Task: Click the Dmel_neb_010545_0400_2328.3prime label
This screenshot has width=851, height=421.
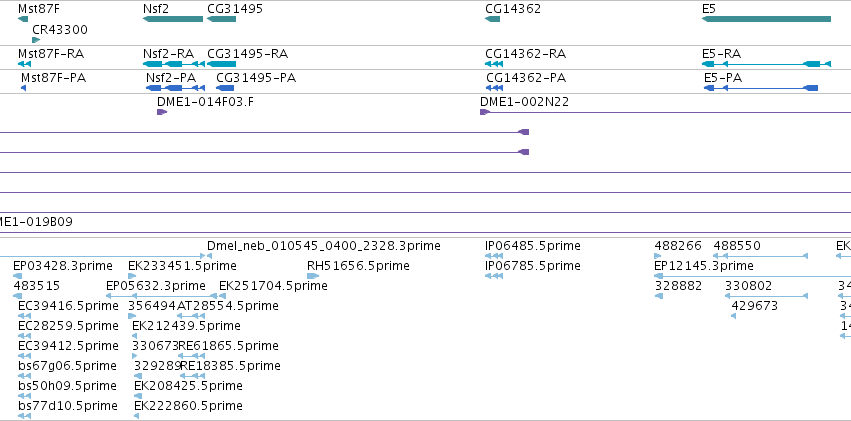Action: pyautogui.click(x=323, y=246)
